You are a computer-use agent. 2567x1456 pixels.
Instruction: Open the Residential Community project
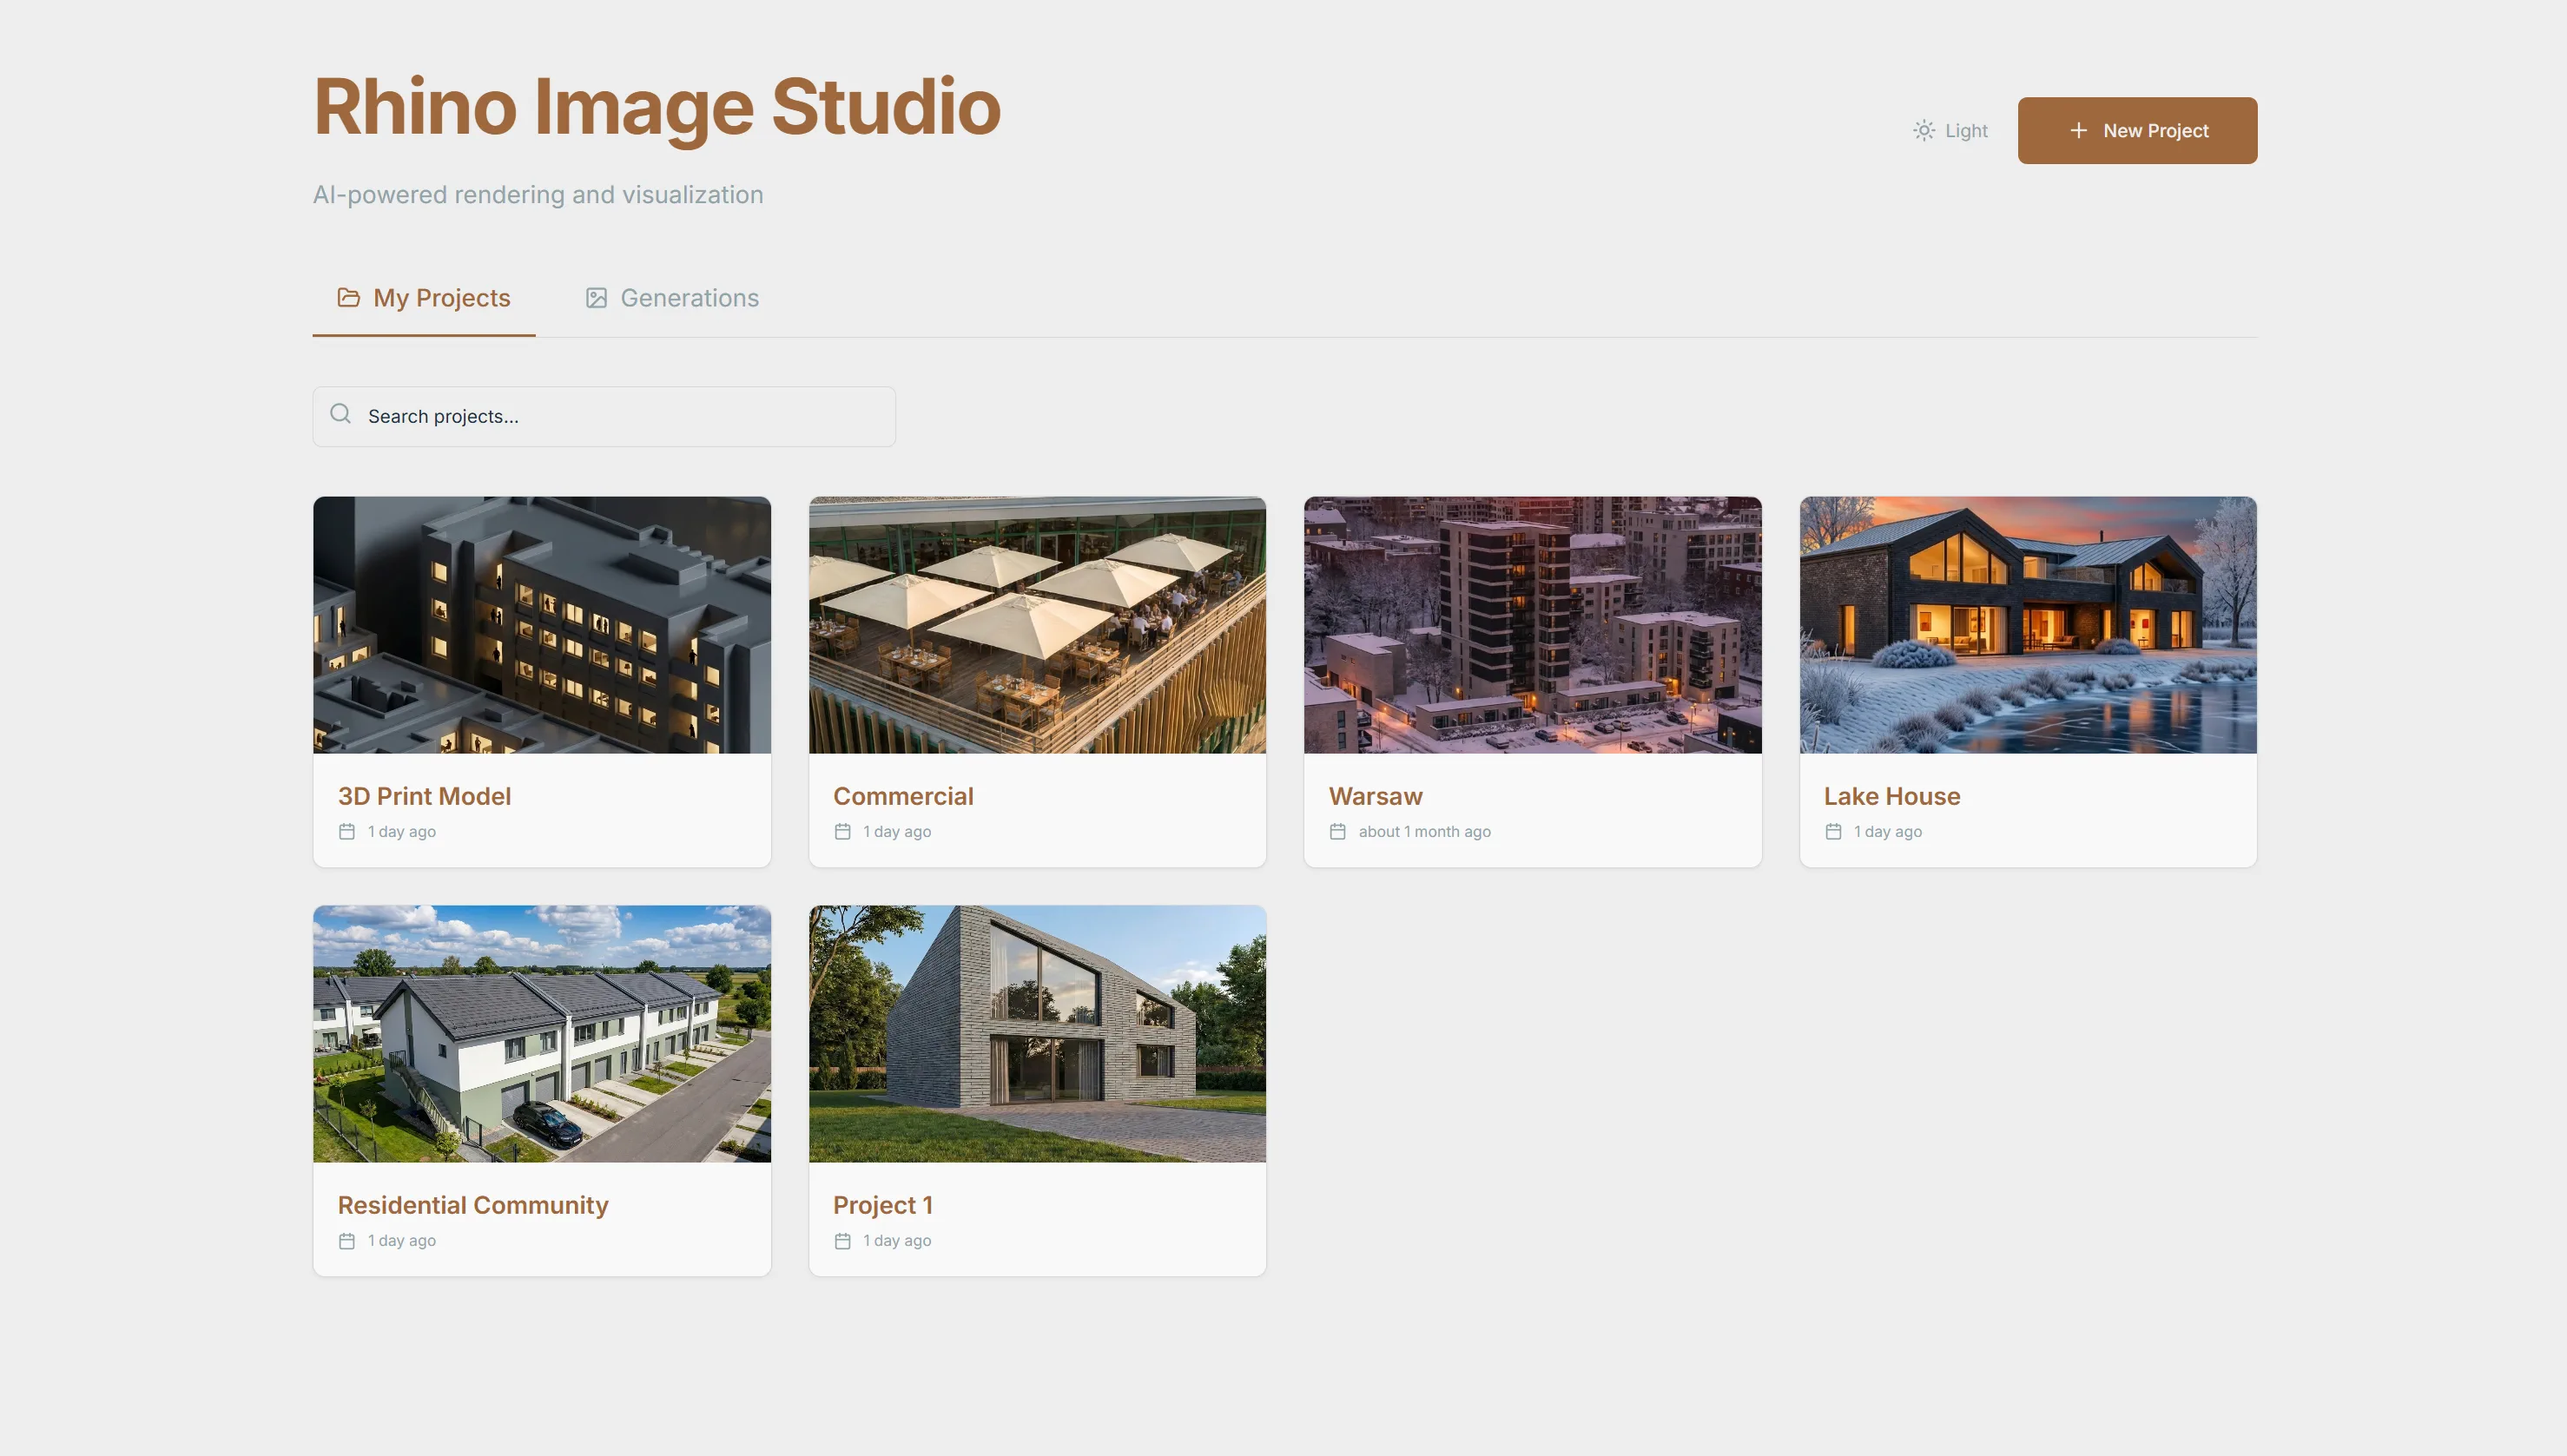(541, 1090)
